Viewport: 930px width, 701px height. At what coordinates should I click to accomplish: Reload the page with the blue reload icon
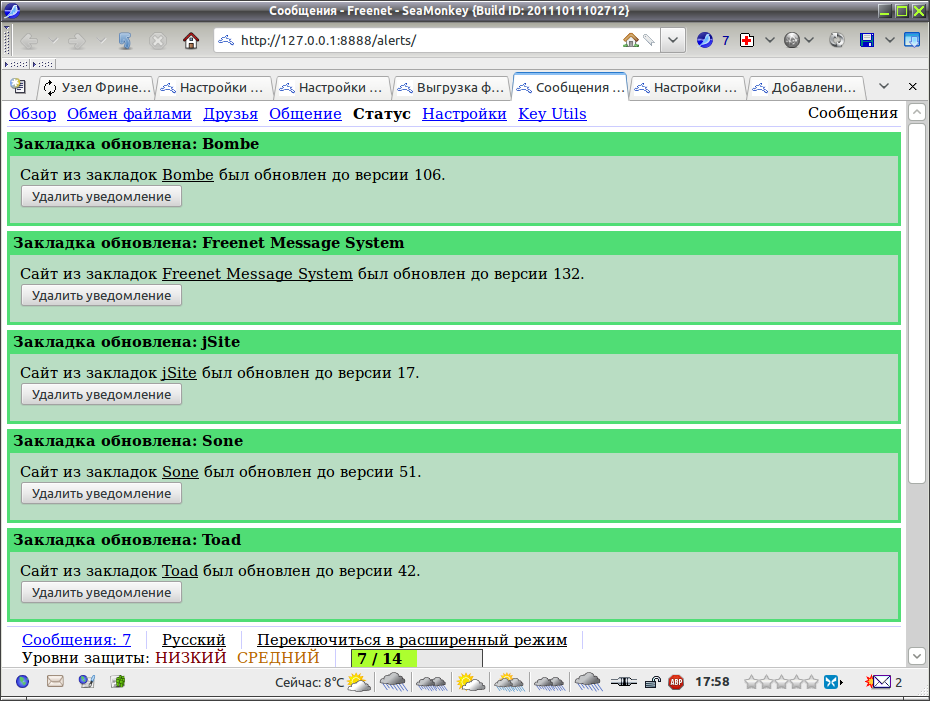125,40
